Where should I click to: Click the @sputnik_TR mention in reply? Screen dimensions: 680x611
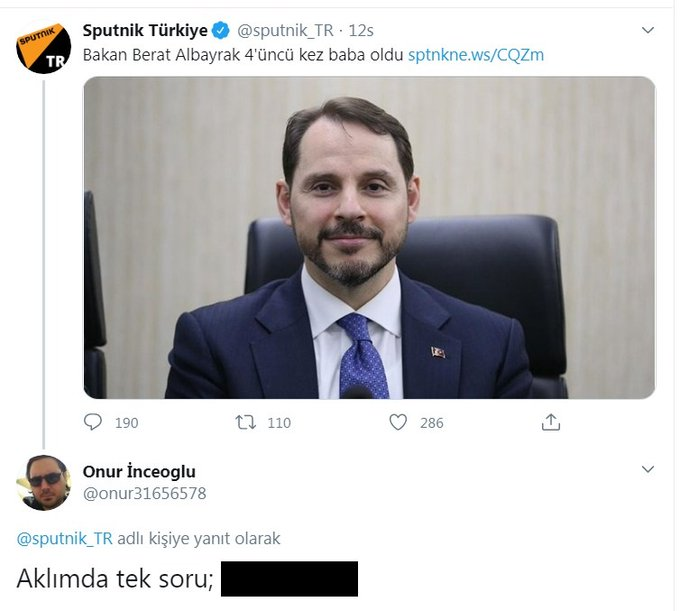pos(65,538)
